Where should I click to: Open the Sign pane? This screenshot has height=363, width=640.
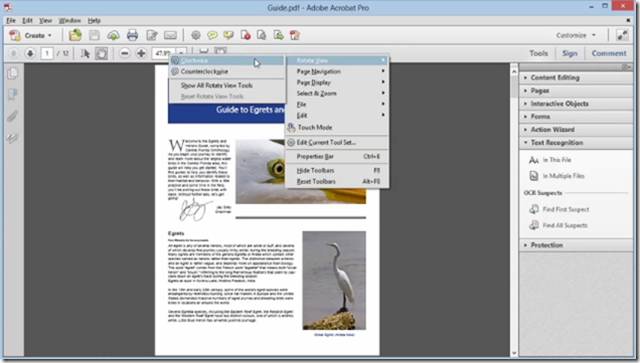[x=570, y=53]
